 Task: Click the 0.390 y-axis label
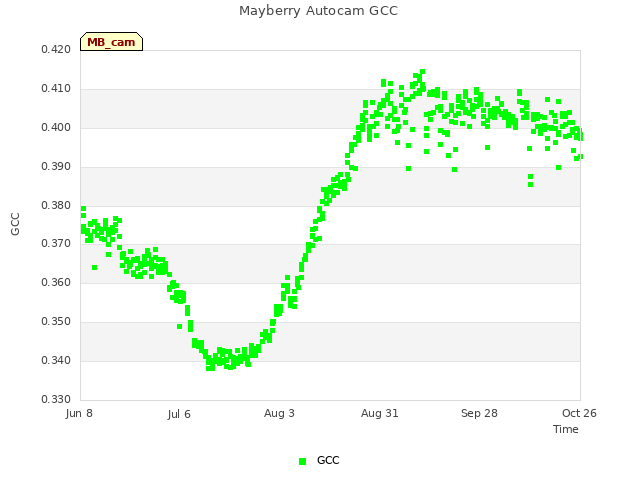click(x=56, y=167)
